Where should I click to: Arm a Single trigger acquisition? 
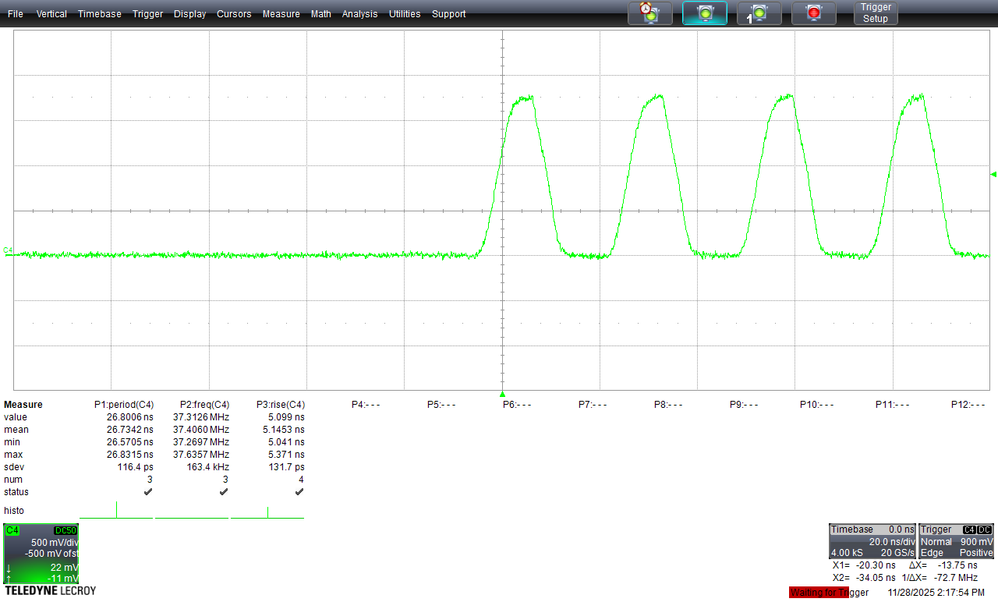(759, 13)
